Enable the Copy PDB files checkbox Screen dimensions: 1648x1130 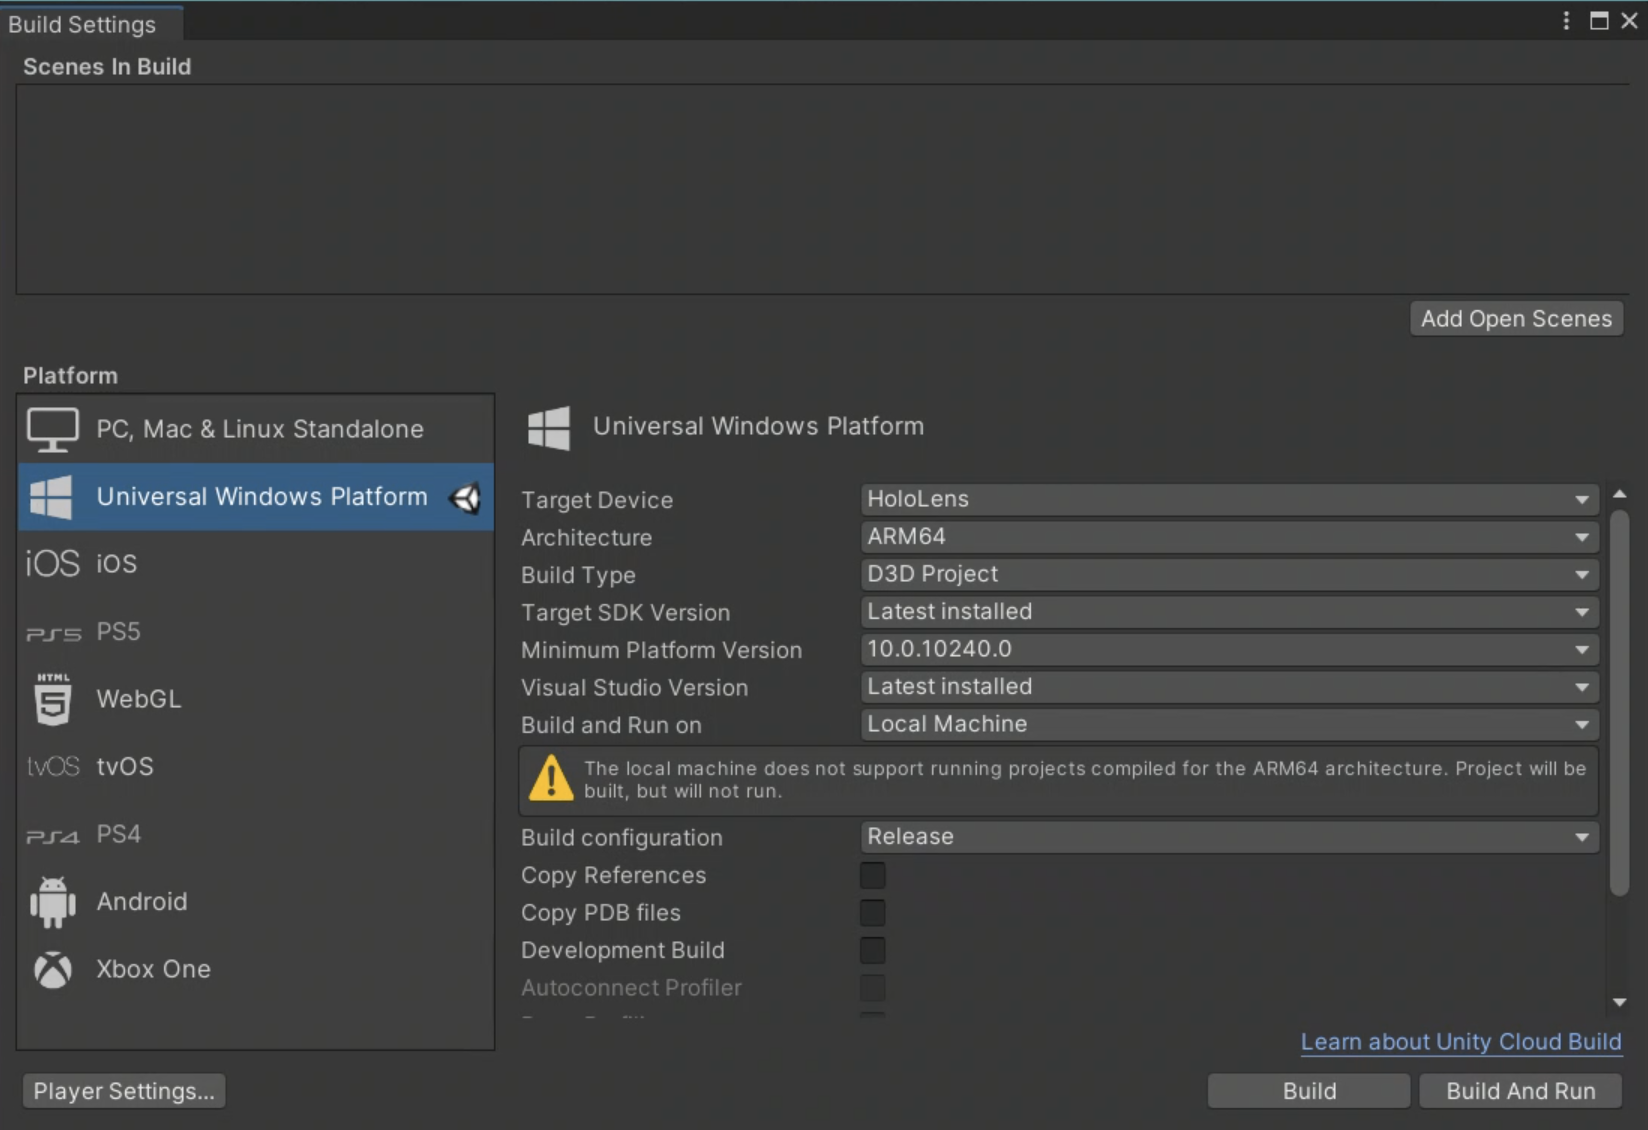[x=872, y=913]
